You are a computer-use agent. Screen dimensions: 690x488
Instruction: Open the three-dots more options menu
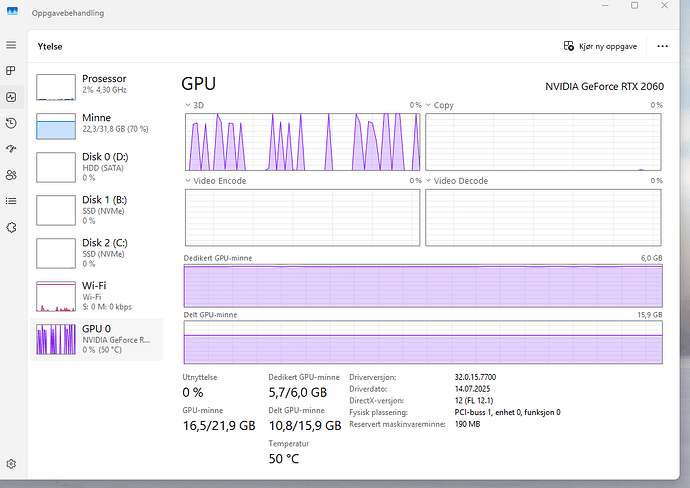point(662,46)
